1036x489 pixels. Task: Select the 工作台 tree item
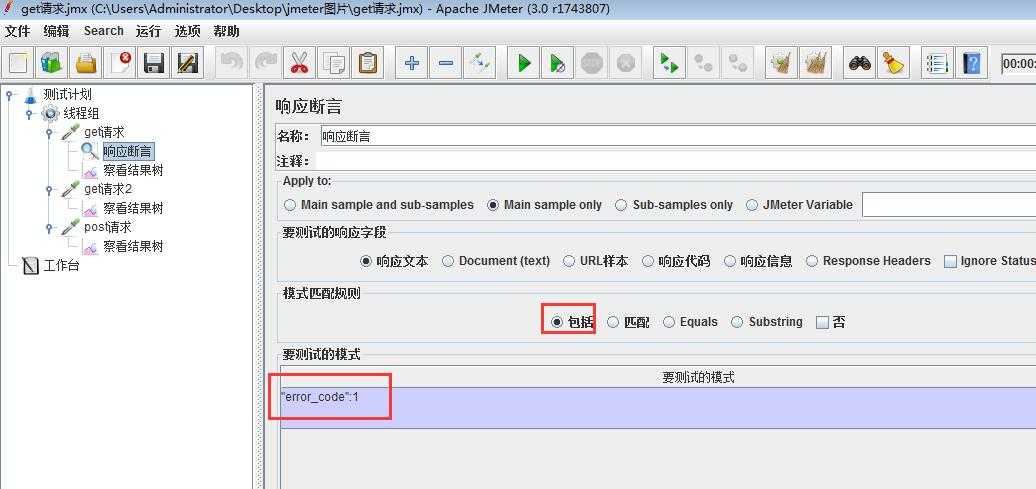coord(61,266)
